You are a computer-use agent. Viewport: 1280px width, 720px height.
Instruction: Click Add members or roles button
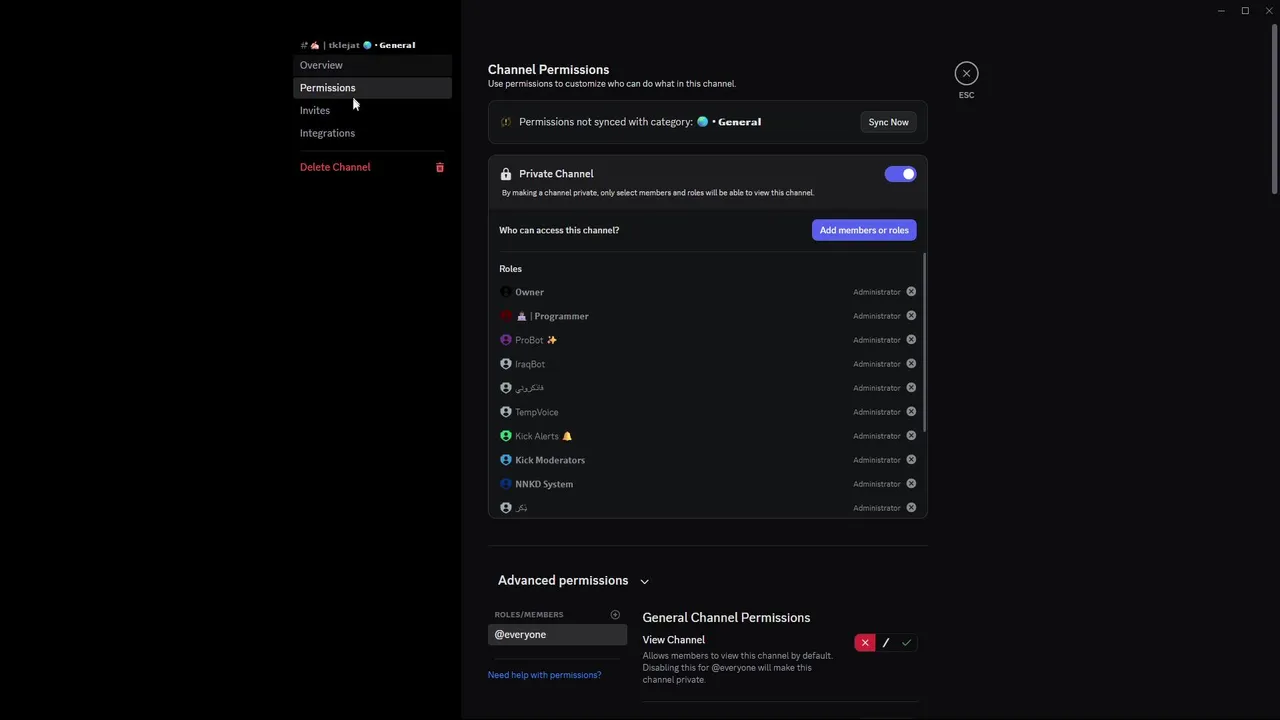tap(864, 230)
